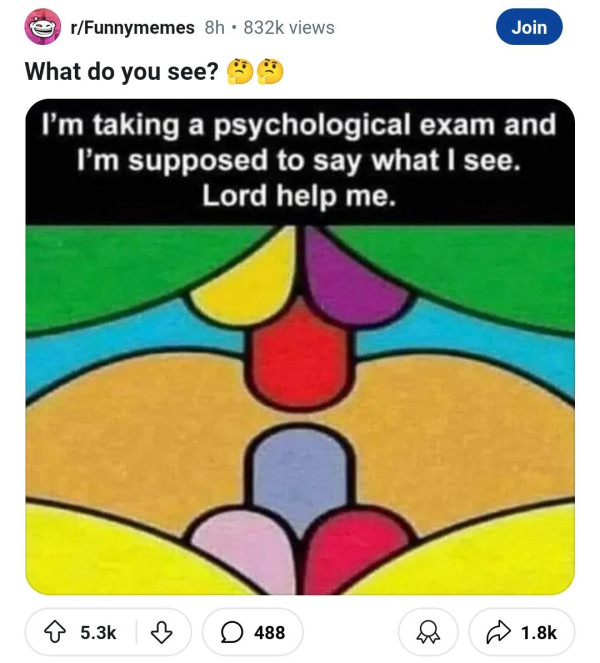600x663 pixels.
Task: Click the 1.8k share count
Action: [x=539, y=632]
